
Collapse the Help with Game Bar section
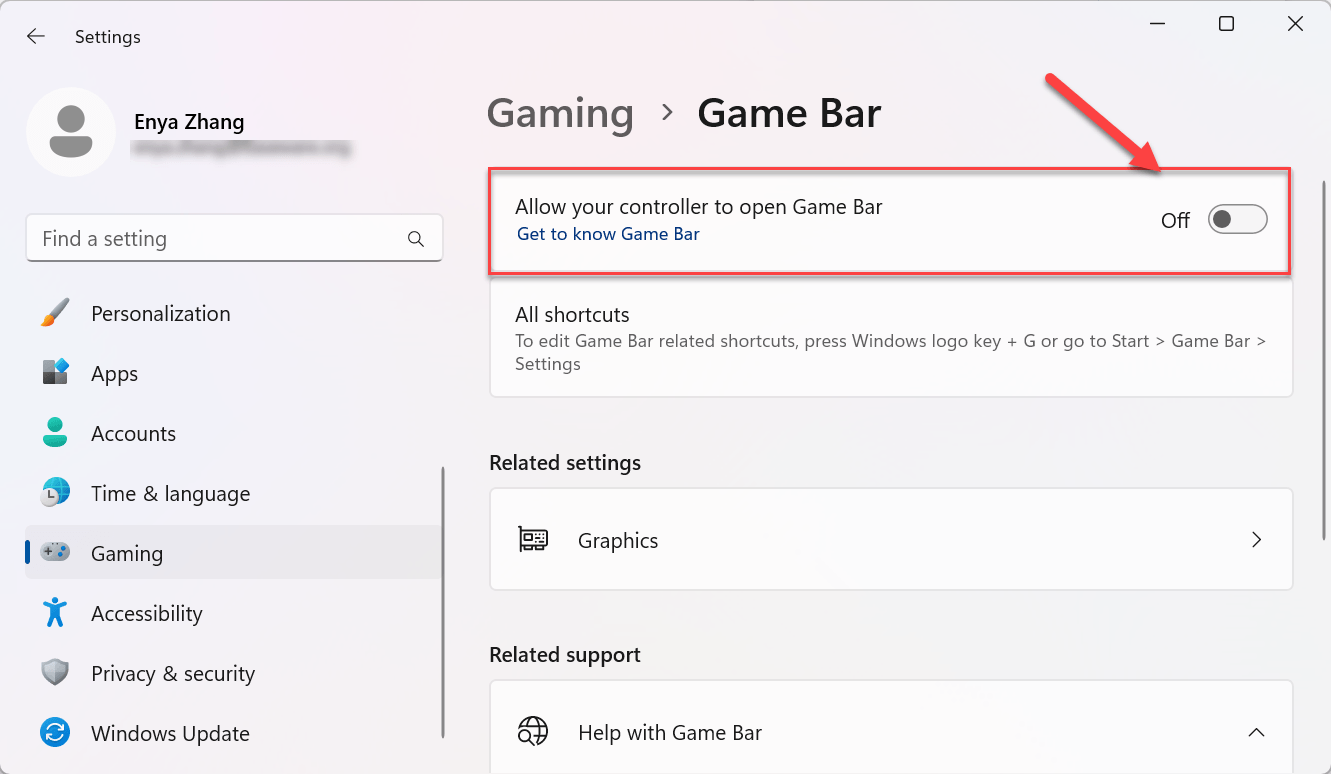point(1257,732)
